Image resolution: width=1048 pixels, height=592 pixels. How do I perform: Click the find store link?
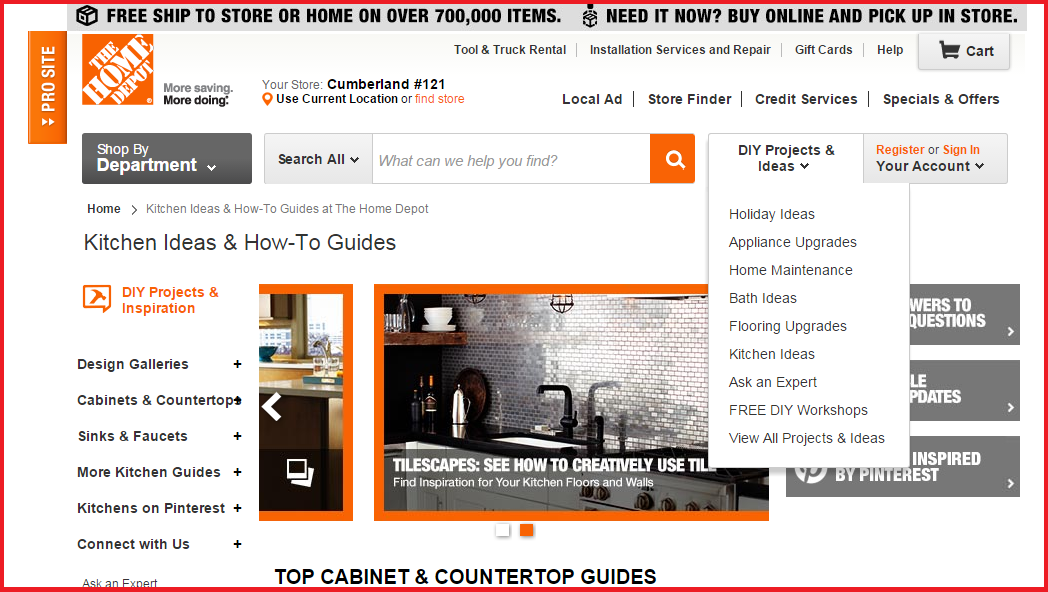(439, 99)
